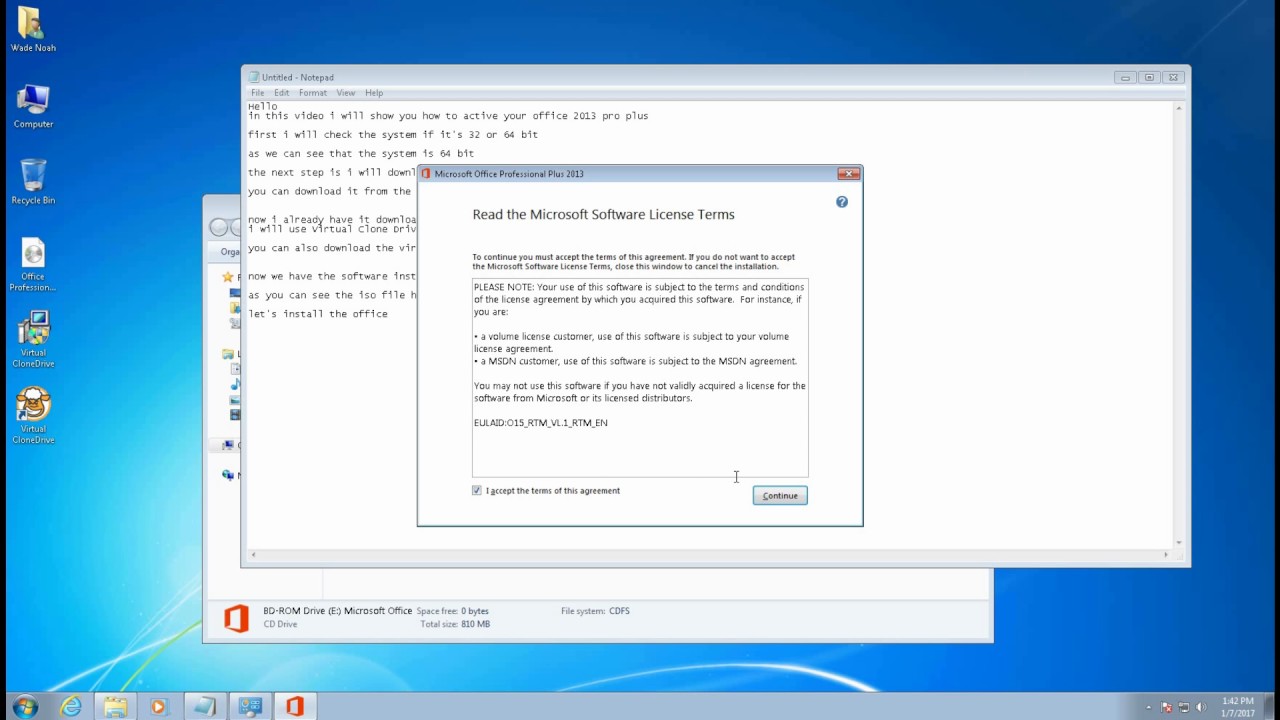Maximize the Notepad window
The image size is (1280, 720).
[1149, 77]
